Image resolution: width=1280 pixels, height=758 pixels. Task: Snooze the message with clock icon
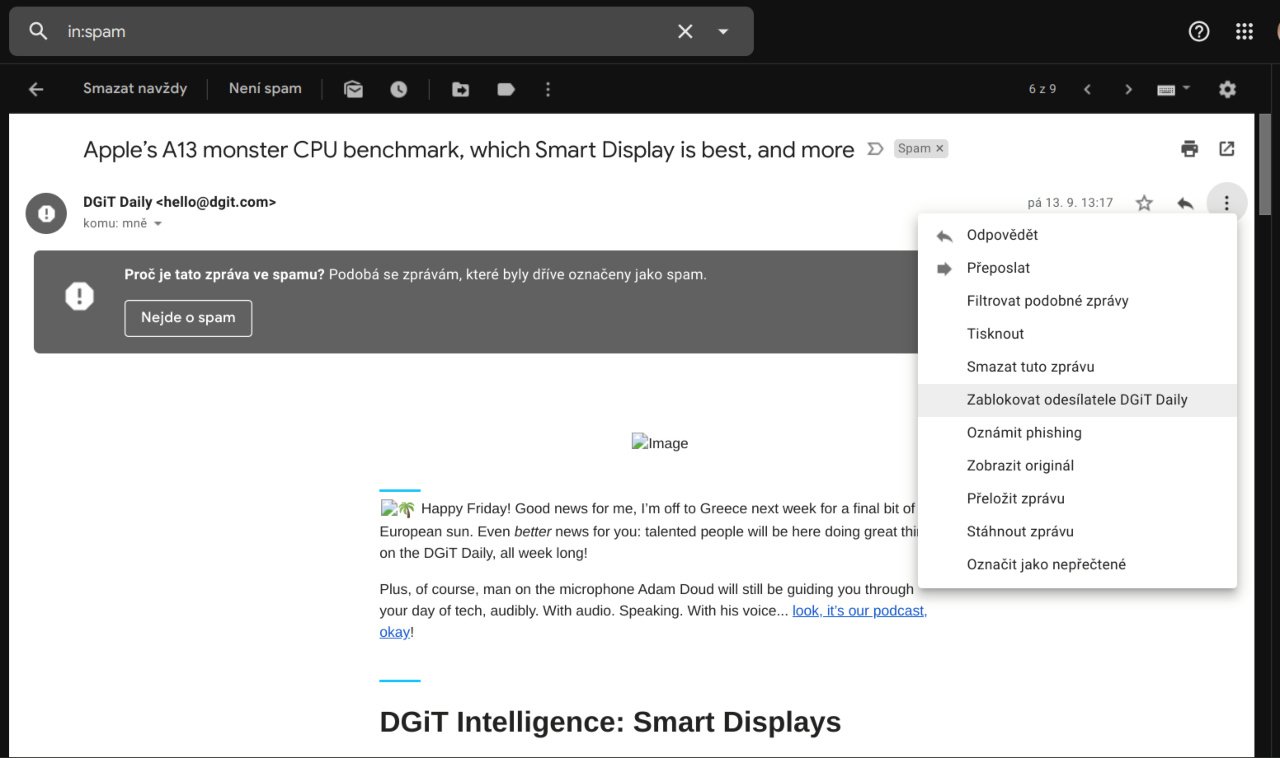398,89
